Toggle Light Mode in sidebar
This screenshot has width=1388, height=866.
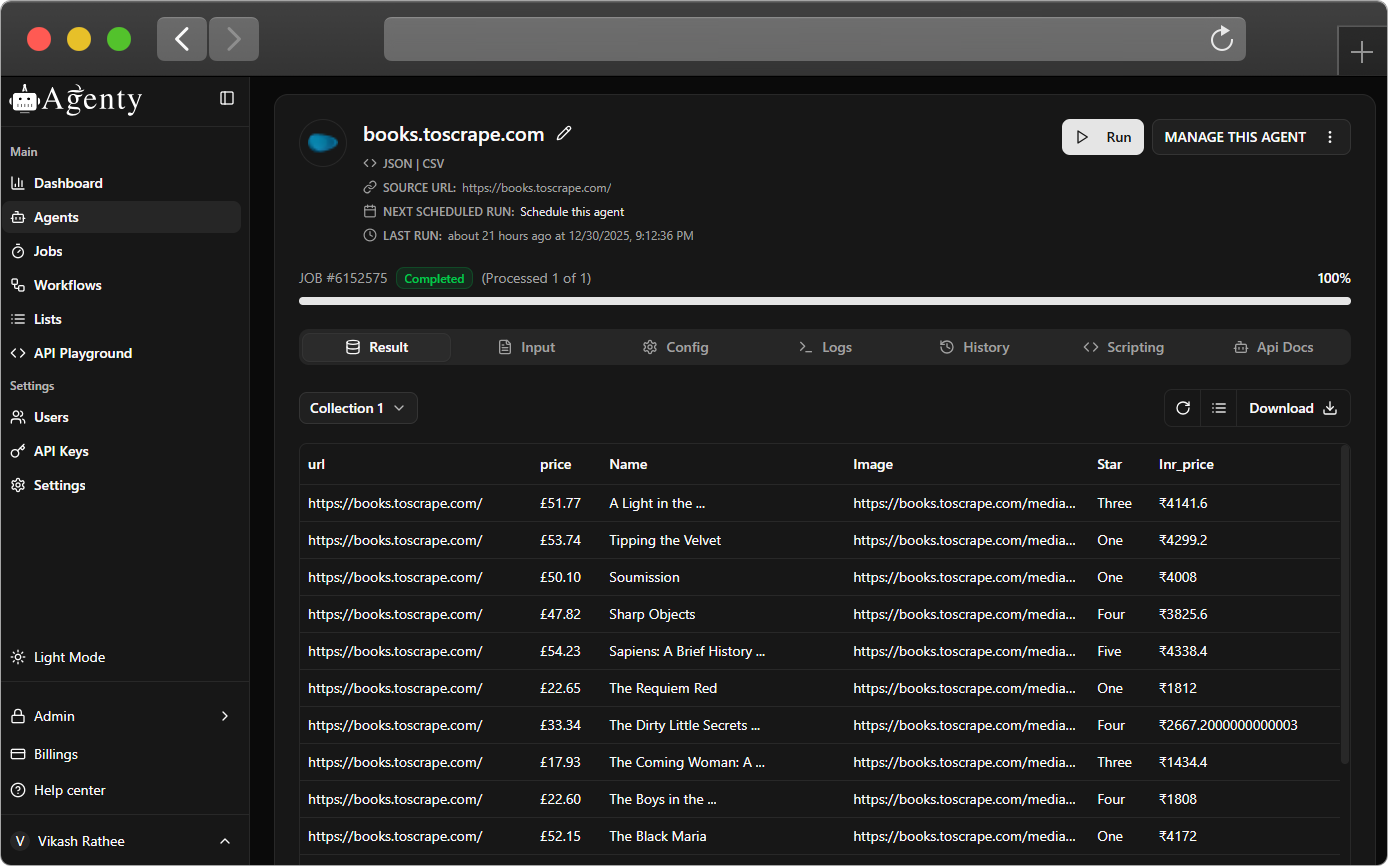point(69,657)
